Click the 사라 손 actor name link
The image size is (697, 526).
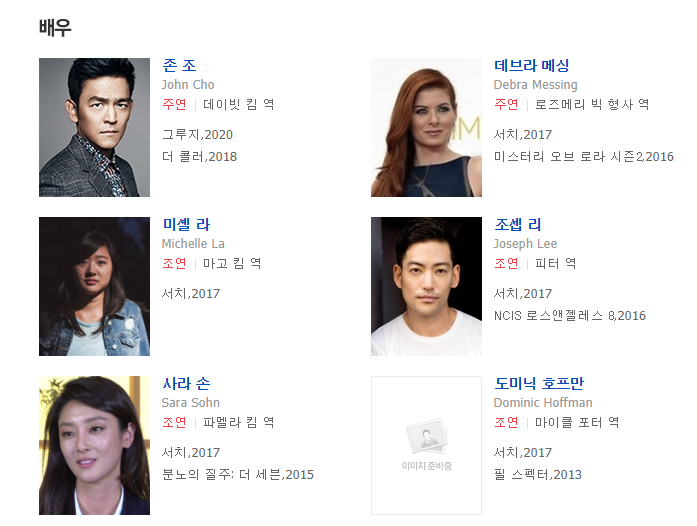[186, 383]
